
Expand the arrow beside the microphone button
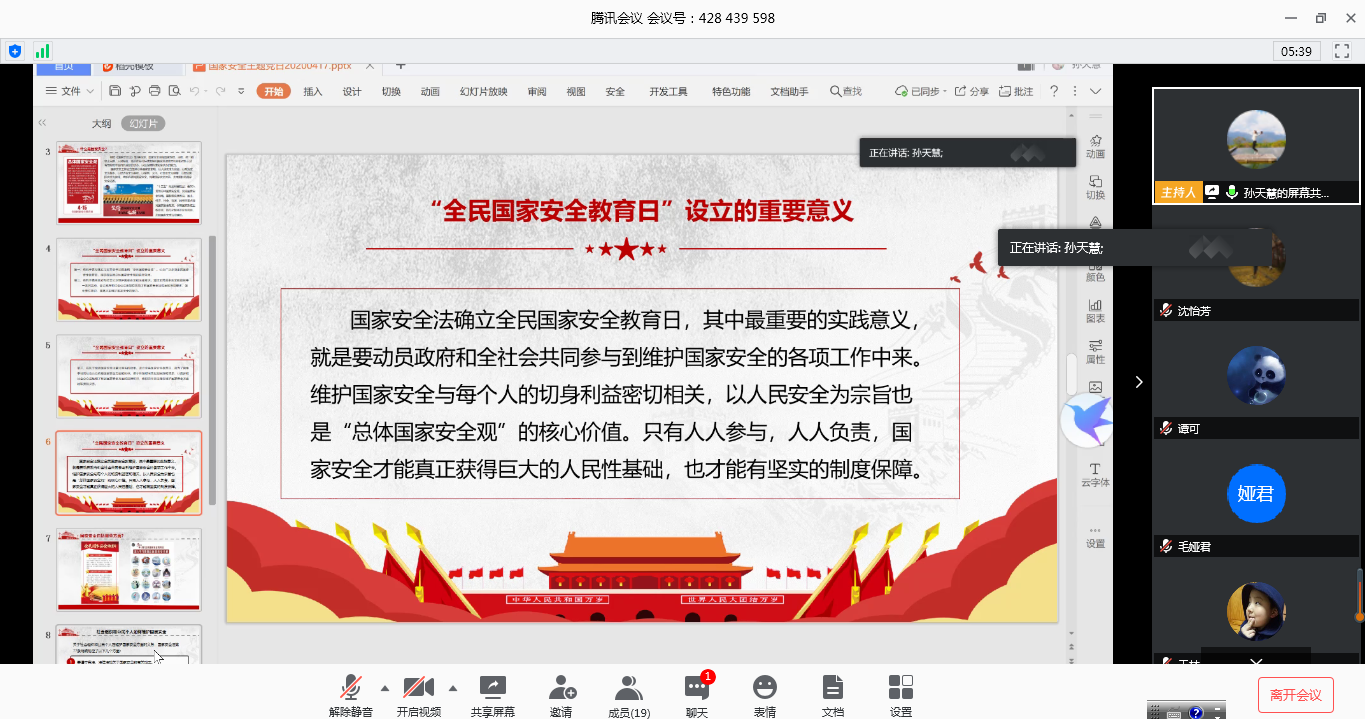click(384, 688)
